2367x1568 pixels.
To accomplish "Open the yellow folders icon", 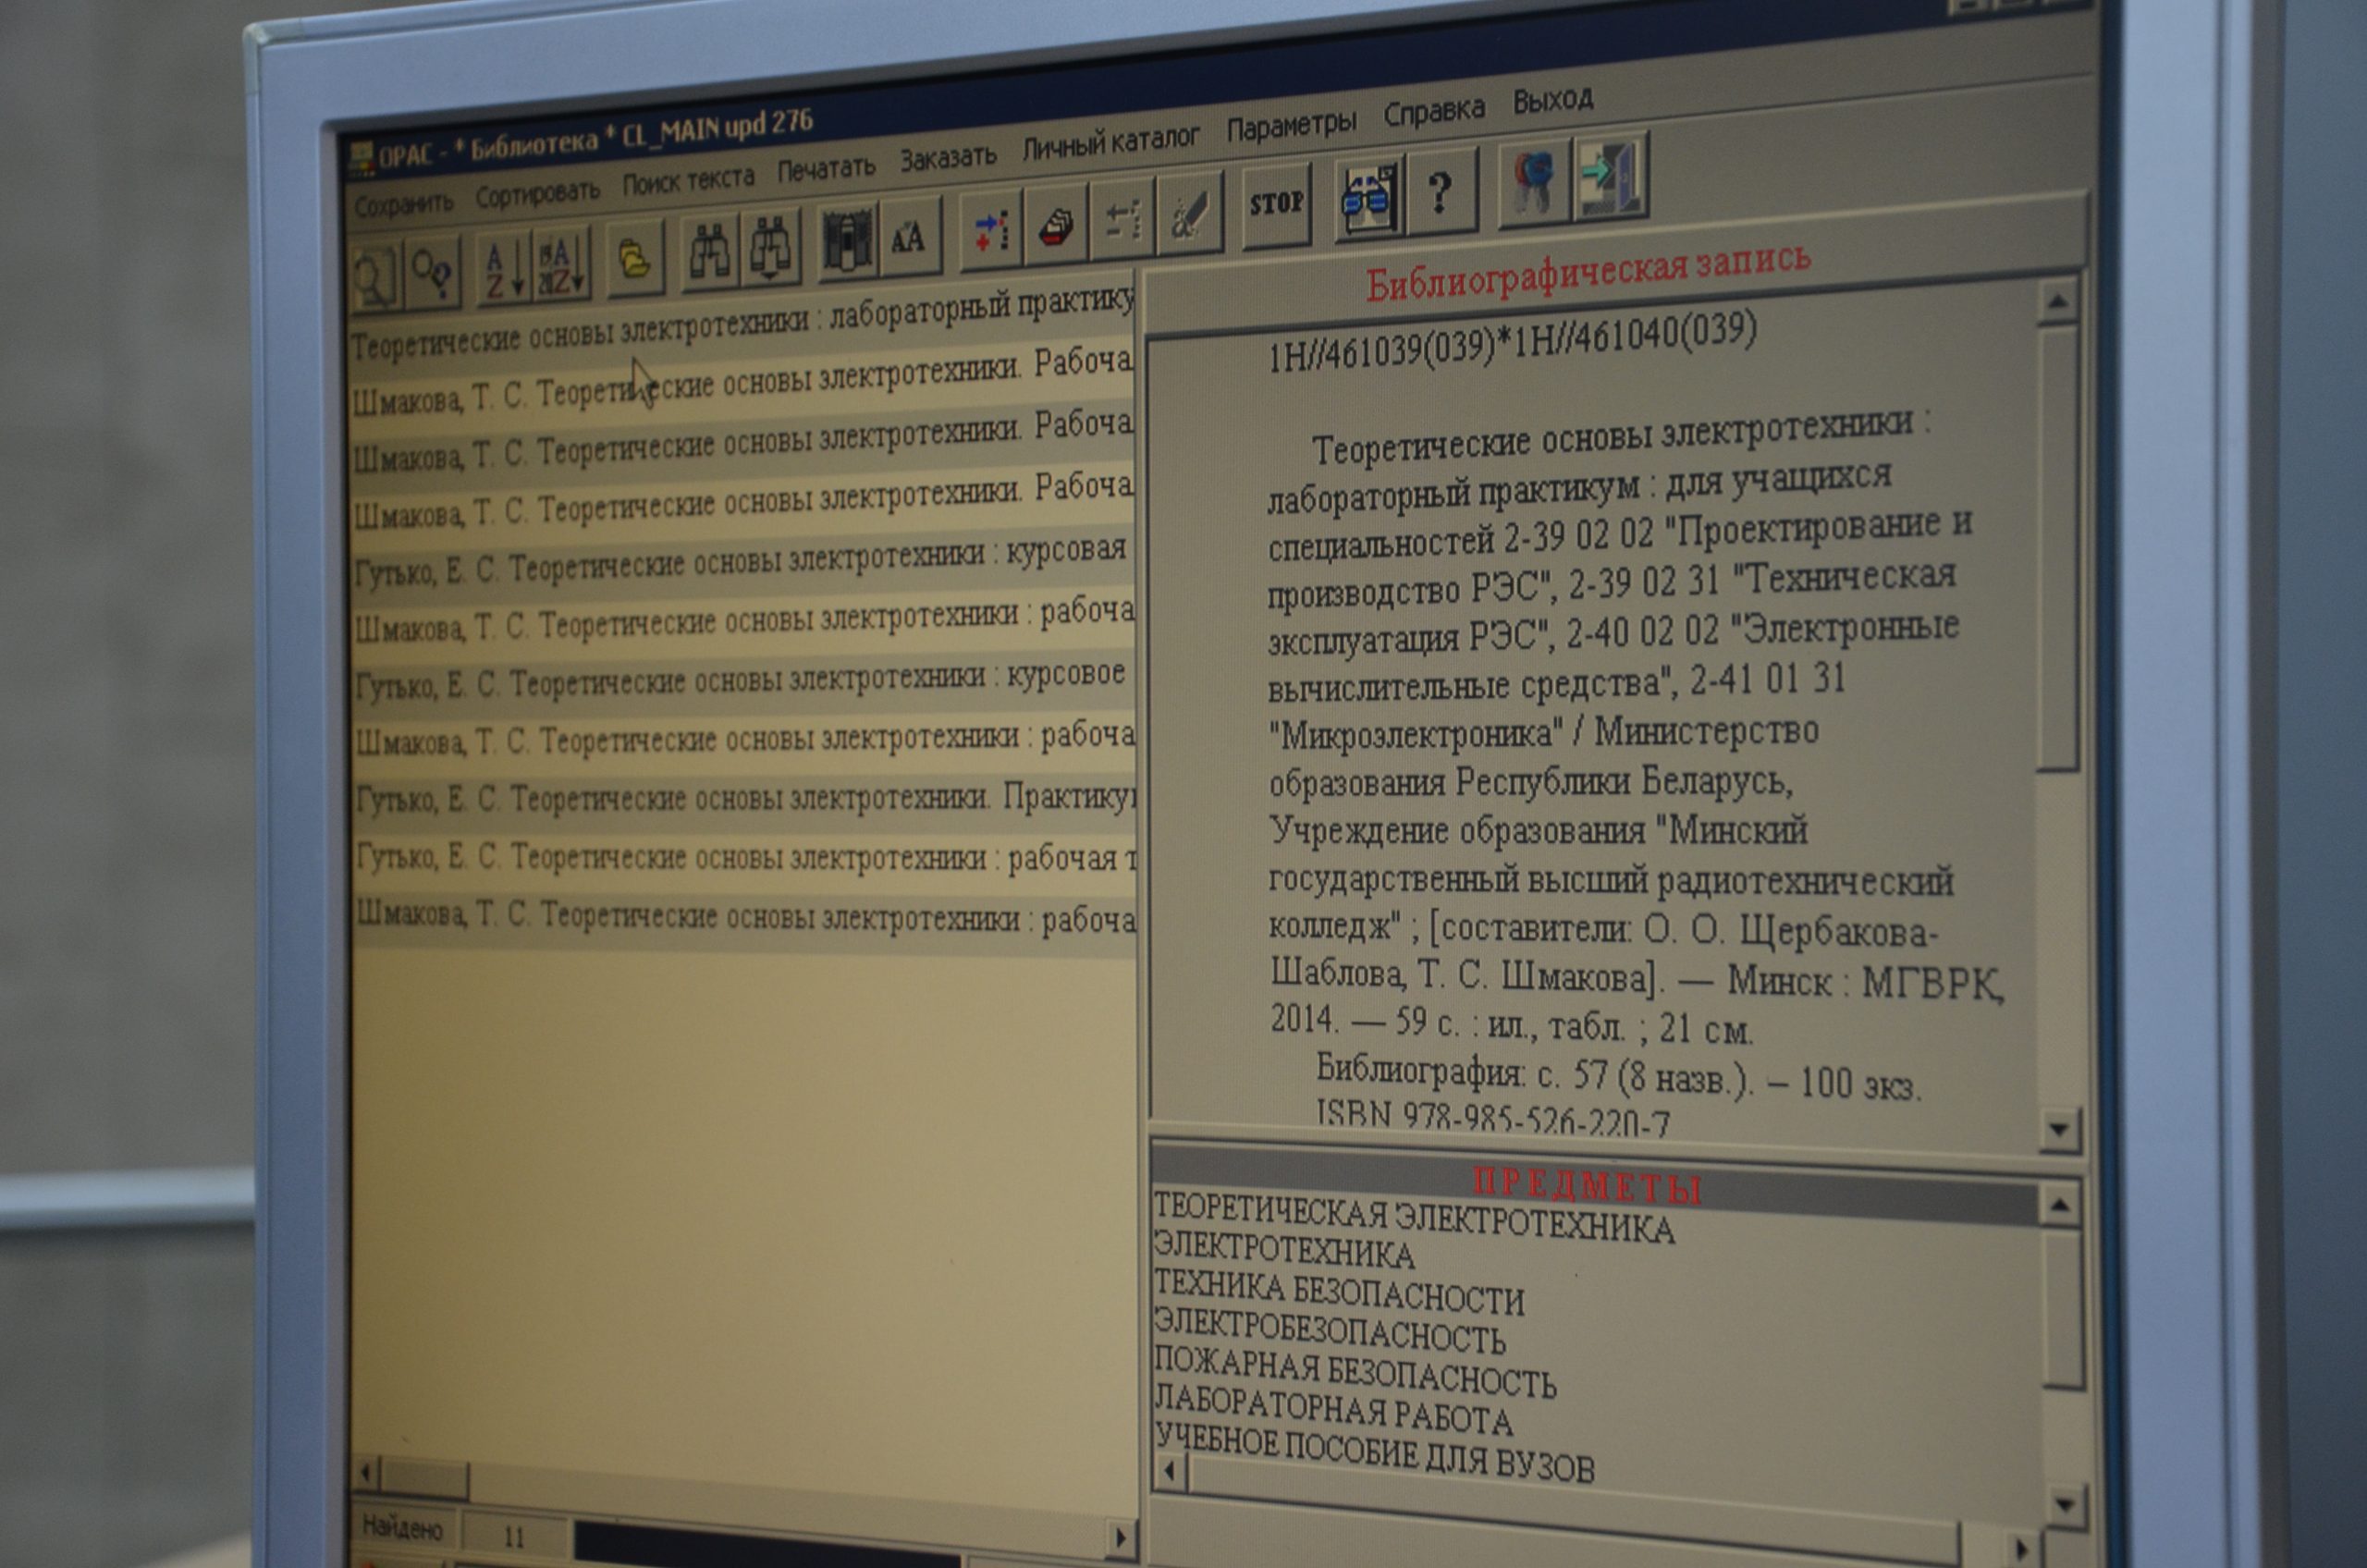I will tap(636, 259).
